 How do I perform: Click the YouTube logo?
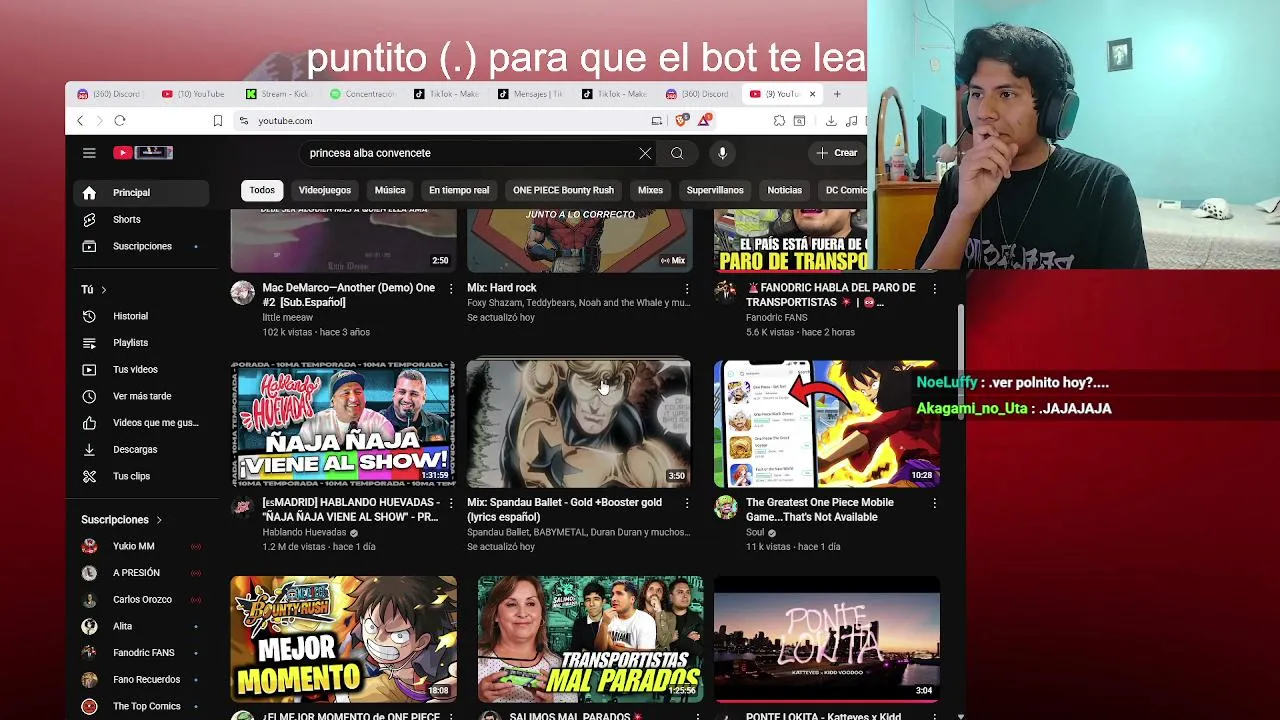pos(143,153)
